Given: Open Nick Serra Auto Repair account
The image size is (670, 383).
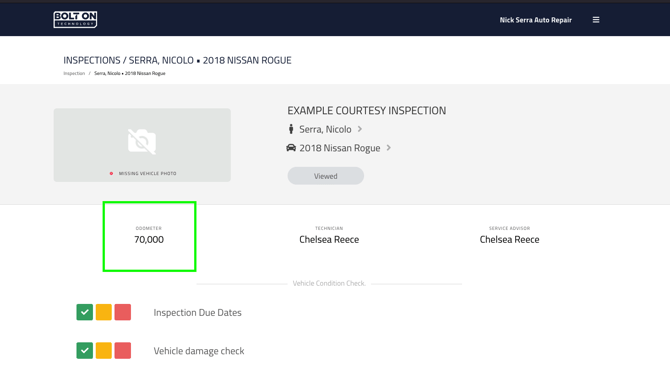Looking at the screenshot, I should coord(535,20).
